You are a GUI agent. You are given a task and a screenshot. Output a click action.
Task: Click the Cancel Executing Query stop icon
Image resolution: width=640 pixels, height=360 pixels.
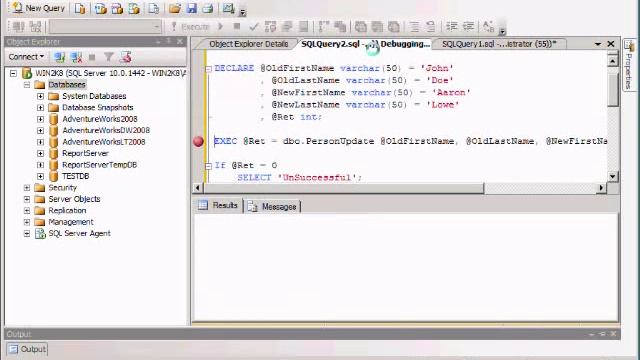(236, 27)
